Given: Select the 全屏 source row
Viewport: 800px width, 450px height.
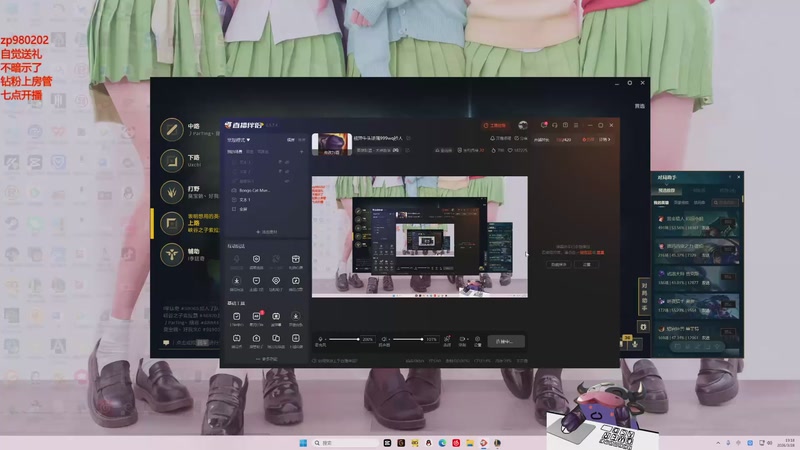Looking at the screenshot, I should pyautogui.click(x=265, y=209).
